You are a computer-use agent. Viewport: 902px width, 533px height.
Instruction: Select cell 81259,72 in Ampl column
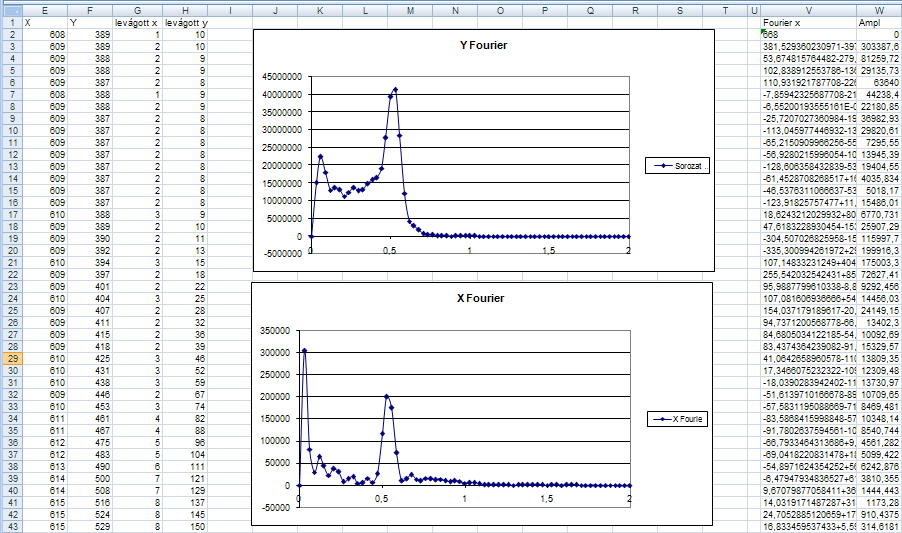coord(879,59)
